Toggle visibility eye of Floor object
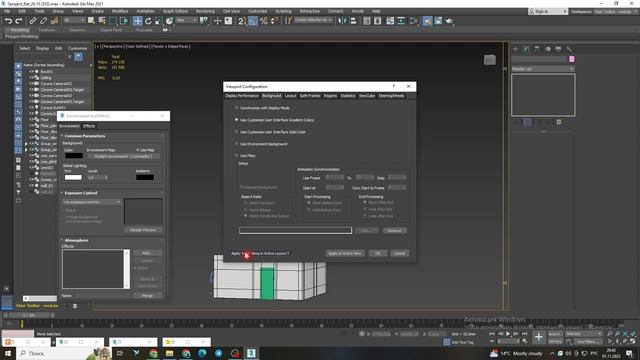Viewport: 640px width, 360px height. click(31, 120)
